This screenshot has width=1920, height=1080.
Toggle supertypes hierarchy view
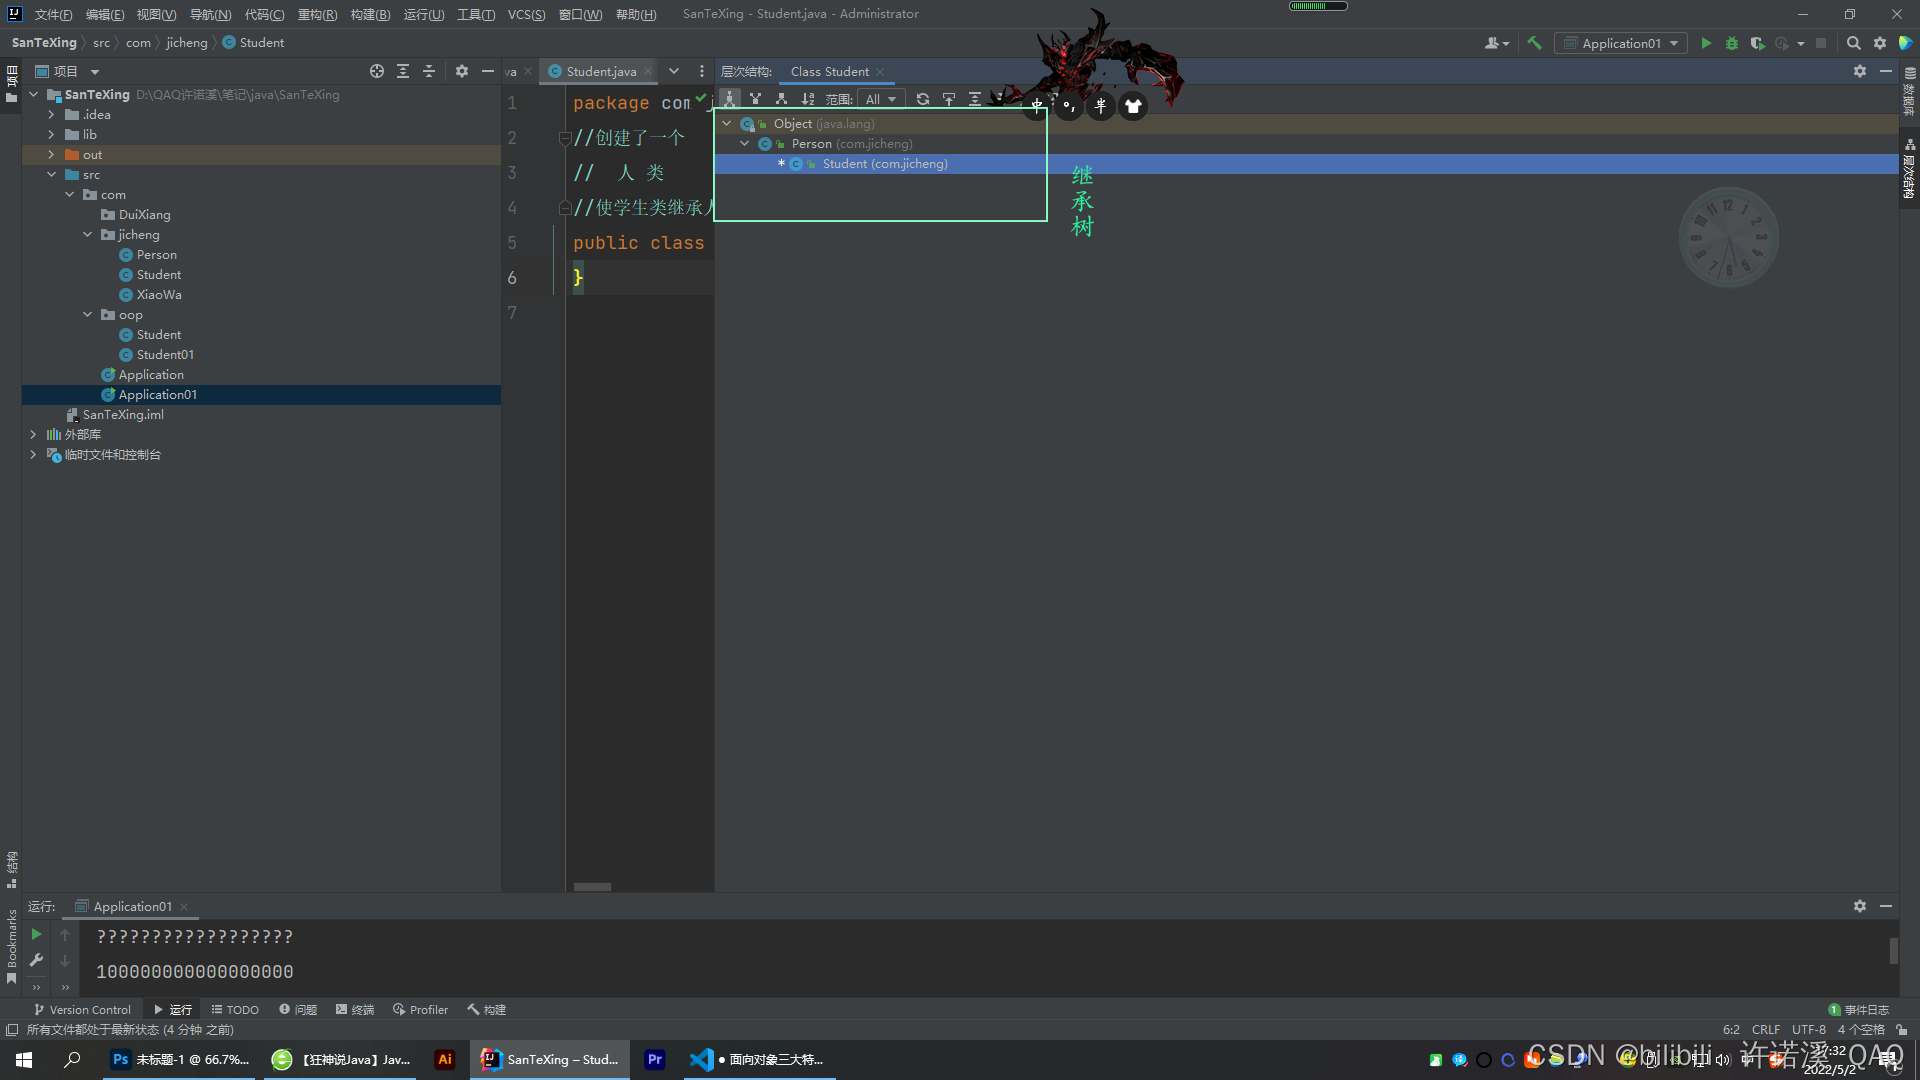[756, 99]
